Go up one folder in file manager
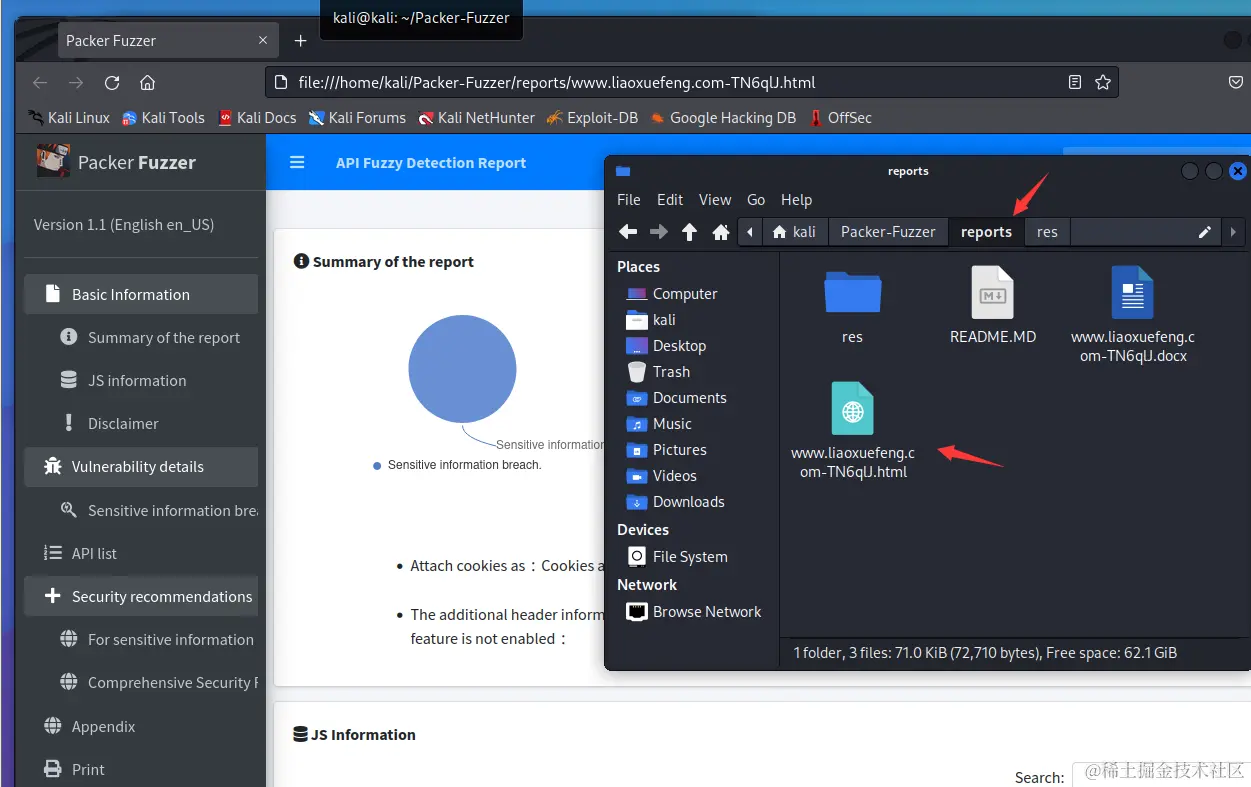This screenshot has width=1251, height=787. click(x=689, y=232)
